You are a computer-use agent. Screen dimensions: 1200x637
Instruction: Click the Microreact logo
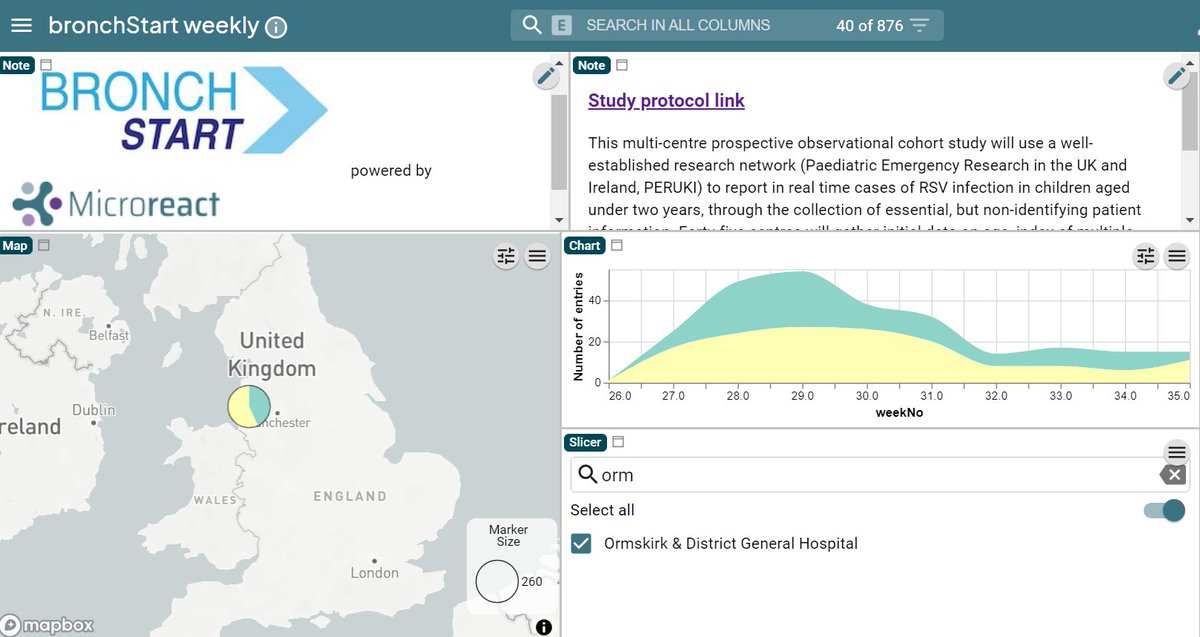pos(116,203)
